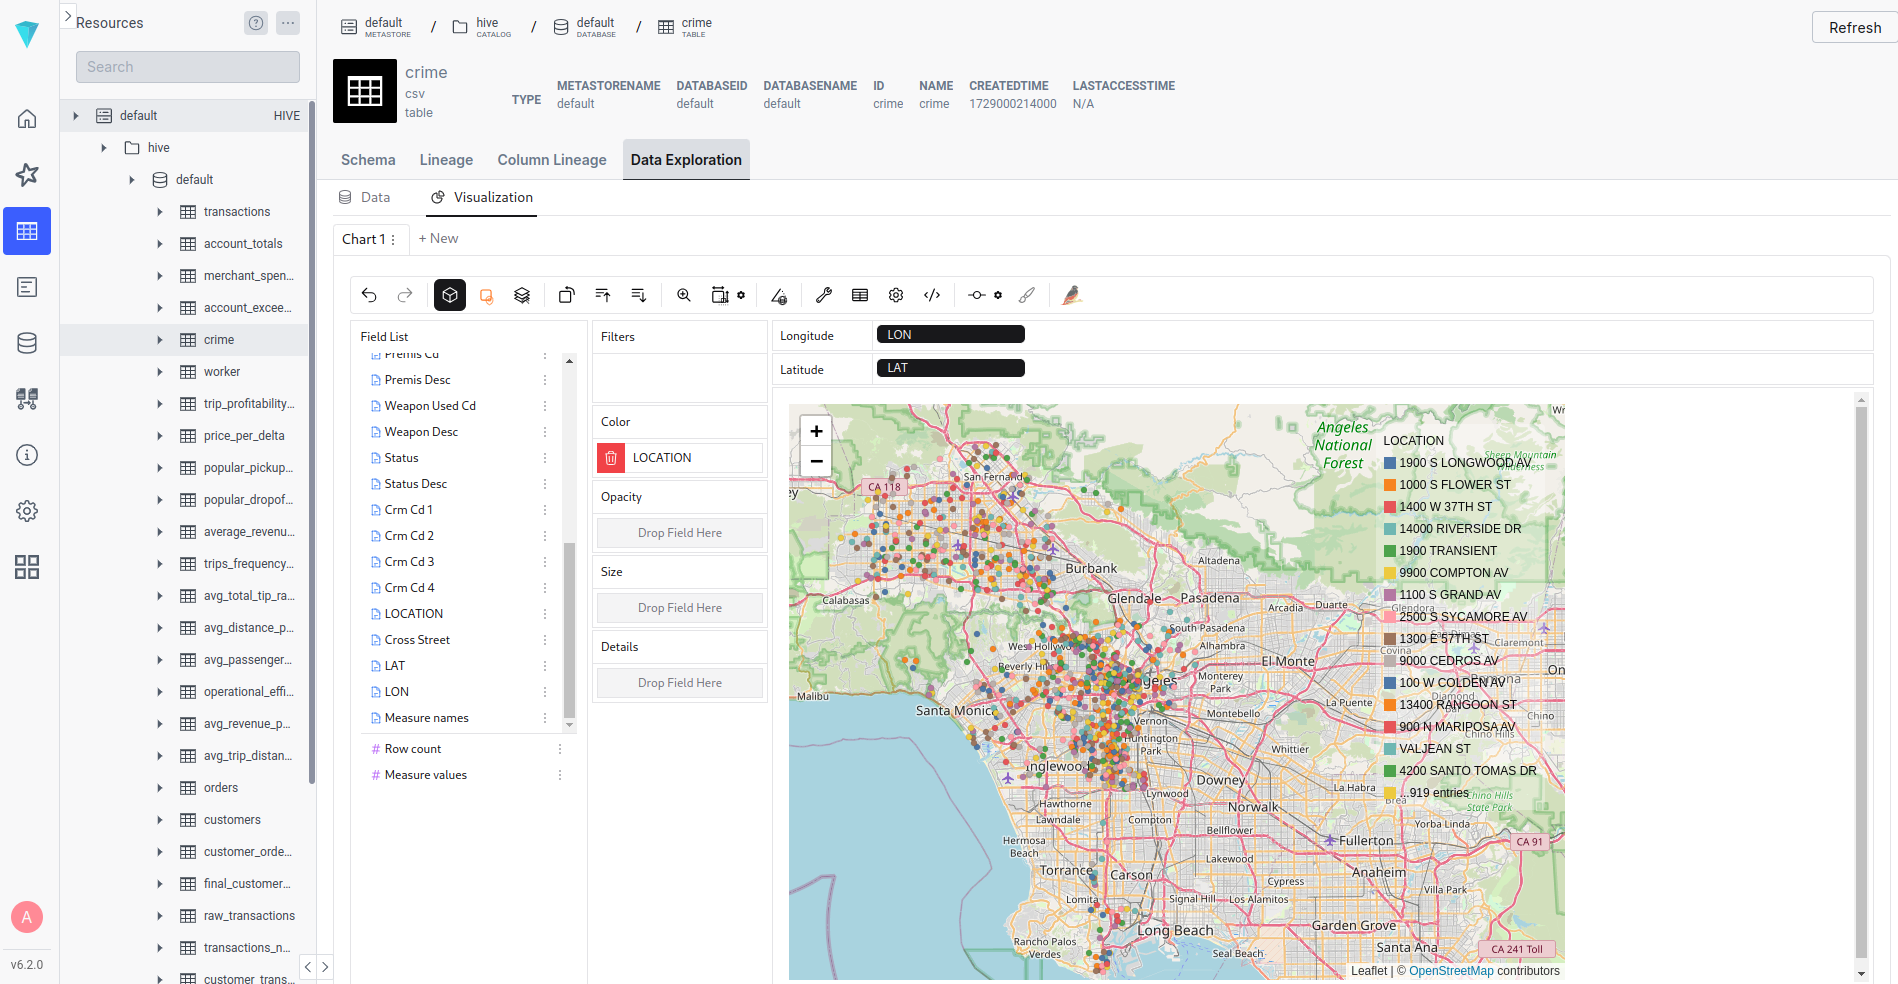
Task: Open the code view via the </> icon
Action: pyautogui.click(x=932, y=295)
